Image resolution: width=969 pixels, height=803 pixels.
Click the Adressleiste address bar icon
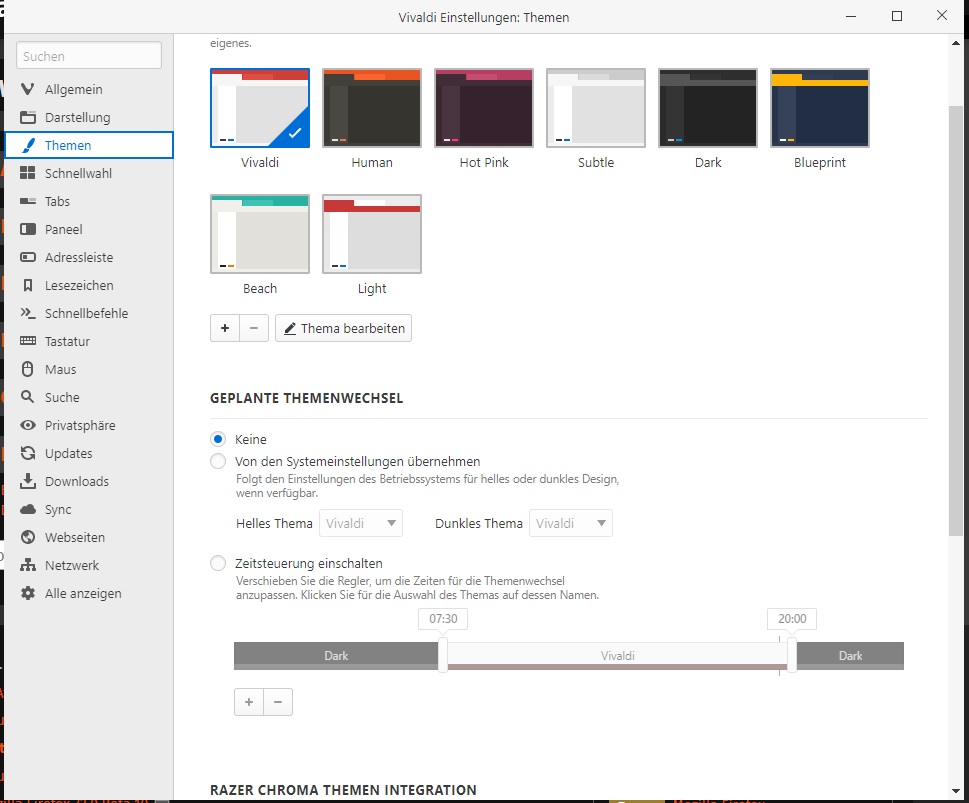click(28, 257)
